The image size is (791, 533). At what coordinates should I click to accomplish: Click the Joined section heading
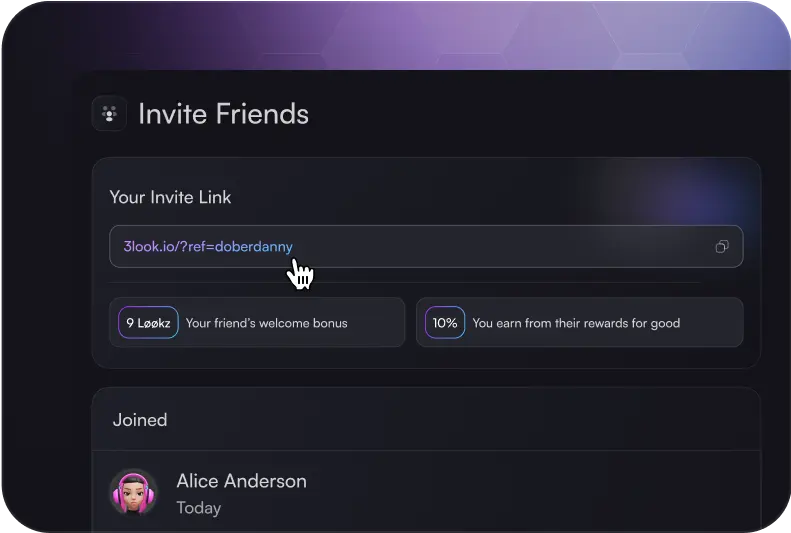pyautogui.click(x=140, y=420)
